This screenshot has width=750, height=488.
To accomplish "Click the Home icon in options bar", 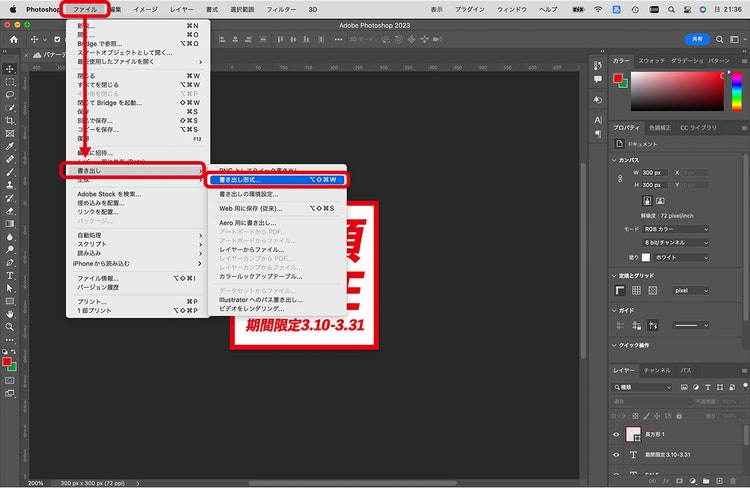I will [x=14, y=40].
